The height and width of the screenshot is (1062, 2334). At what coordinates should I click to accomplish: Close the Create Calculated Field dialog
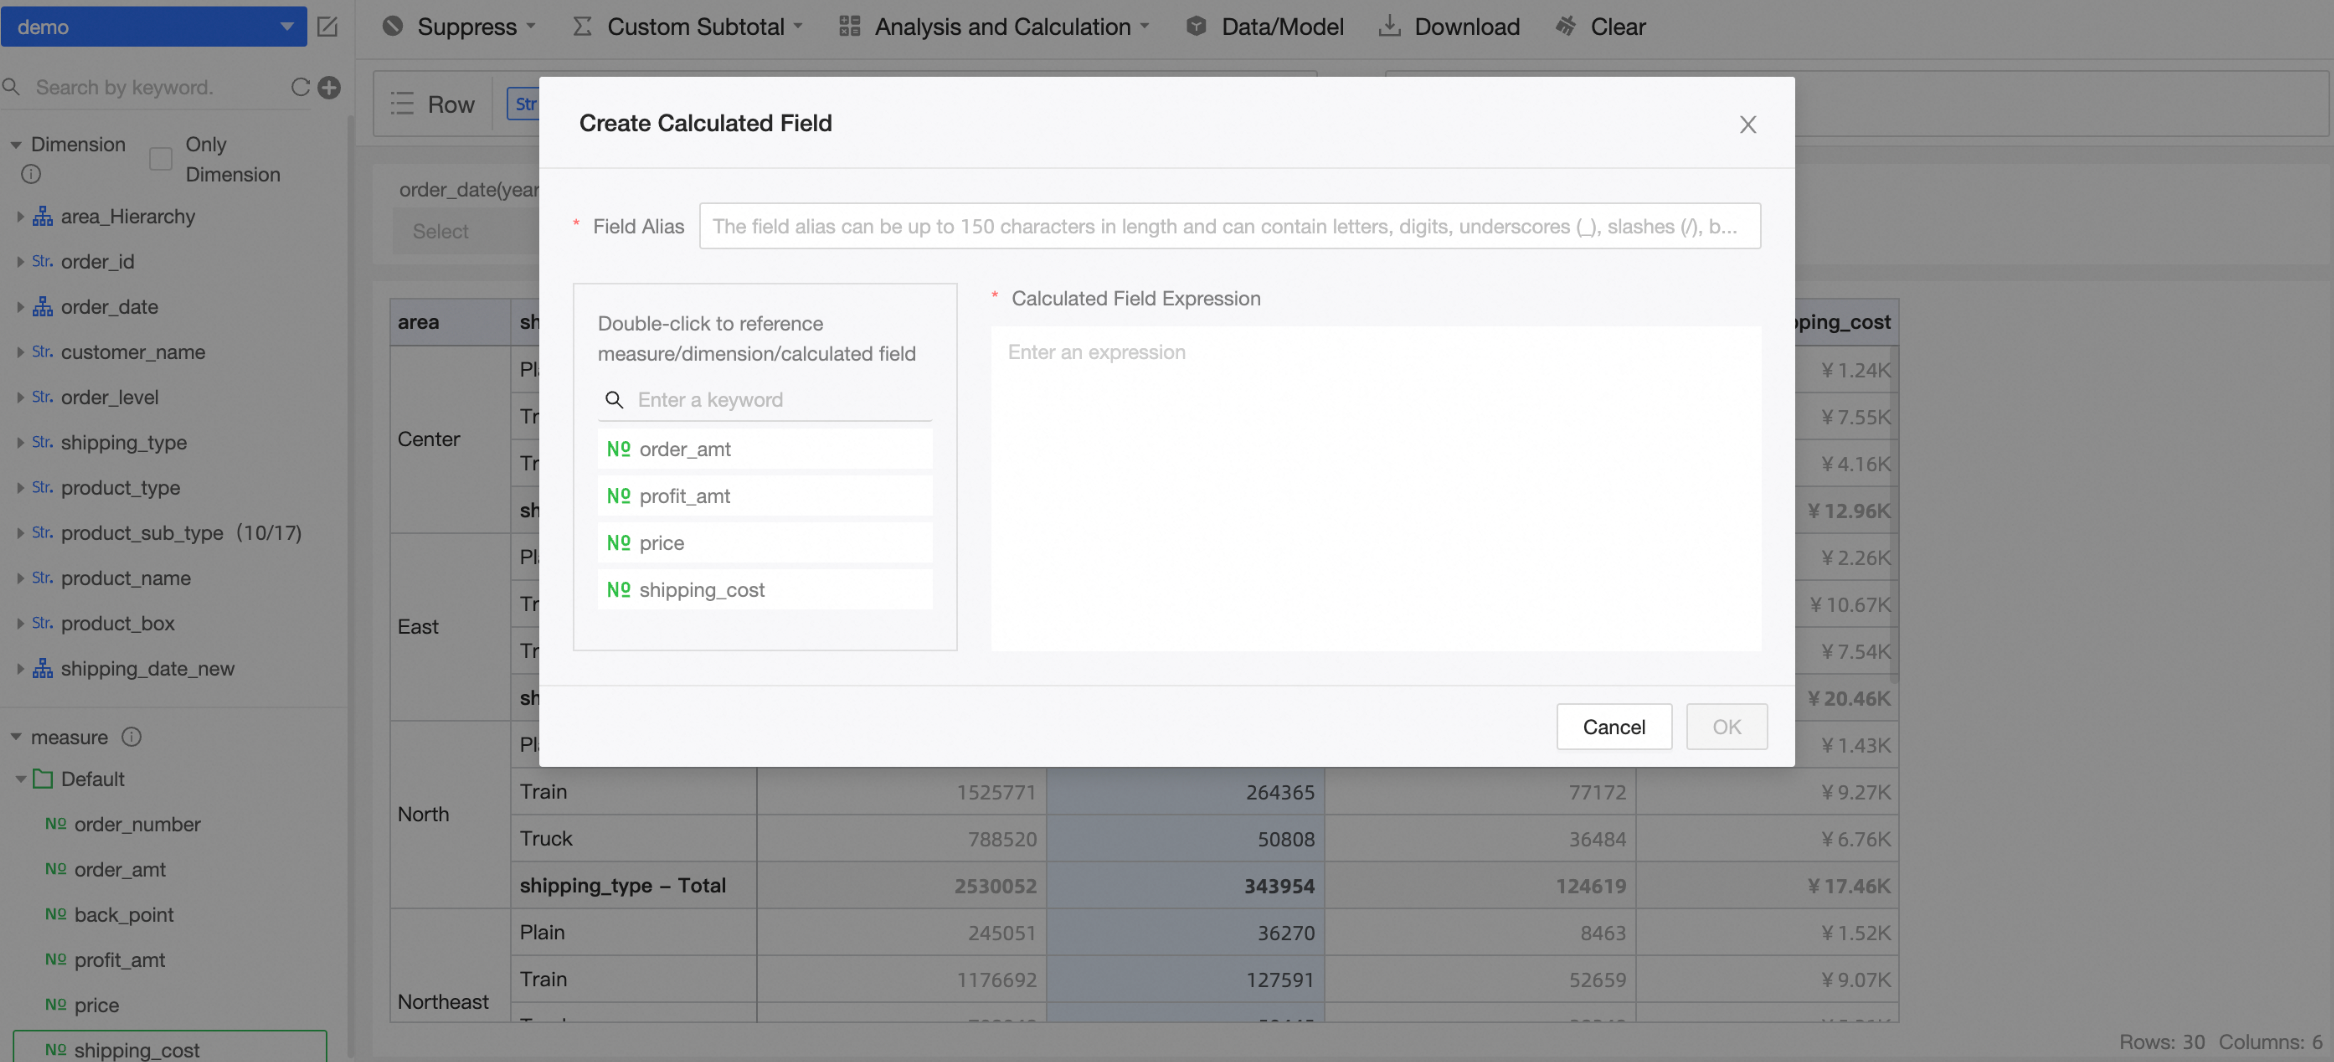tap(1747, 124)
